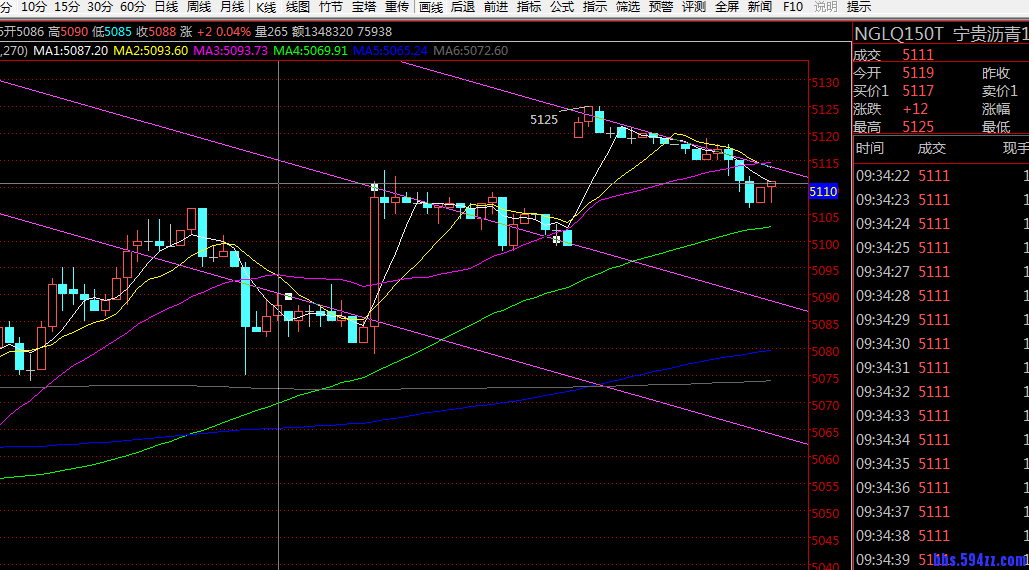The image size is (1029, 570).
Task: Open the 月线 monthly chart
Action: tap(231, 7)
